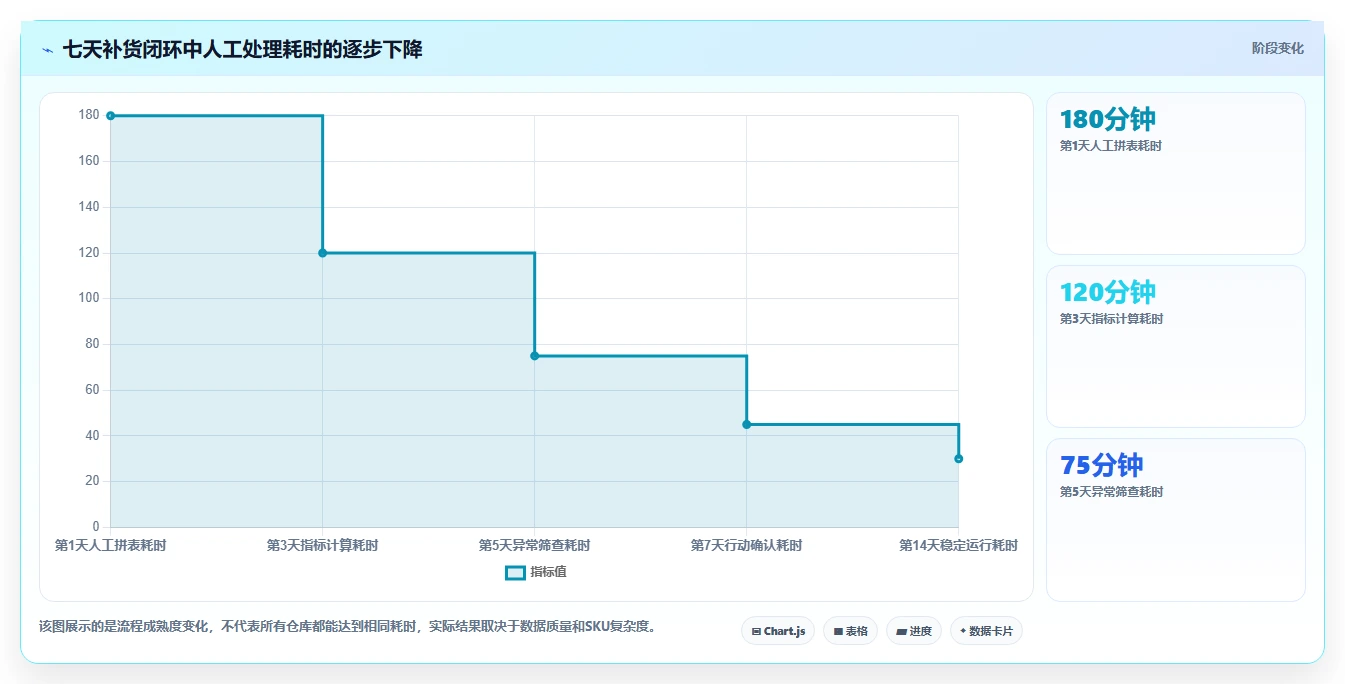Select the Chart.js tag button

[x=778, y=631]
